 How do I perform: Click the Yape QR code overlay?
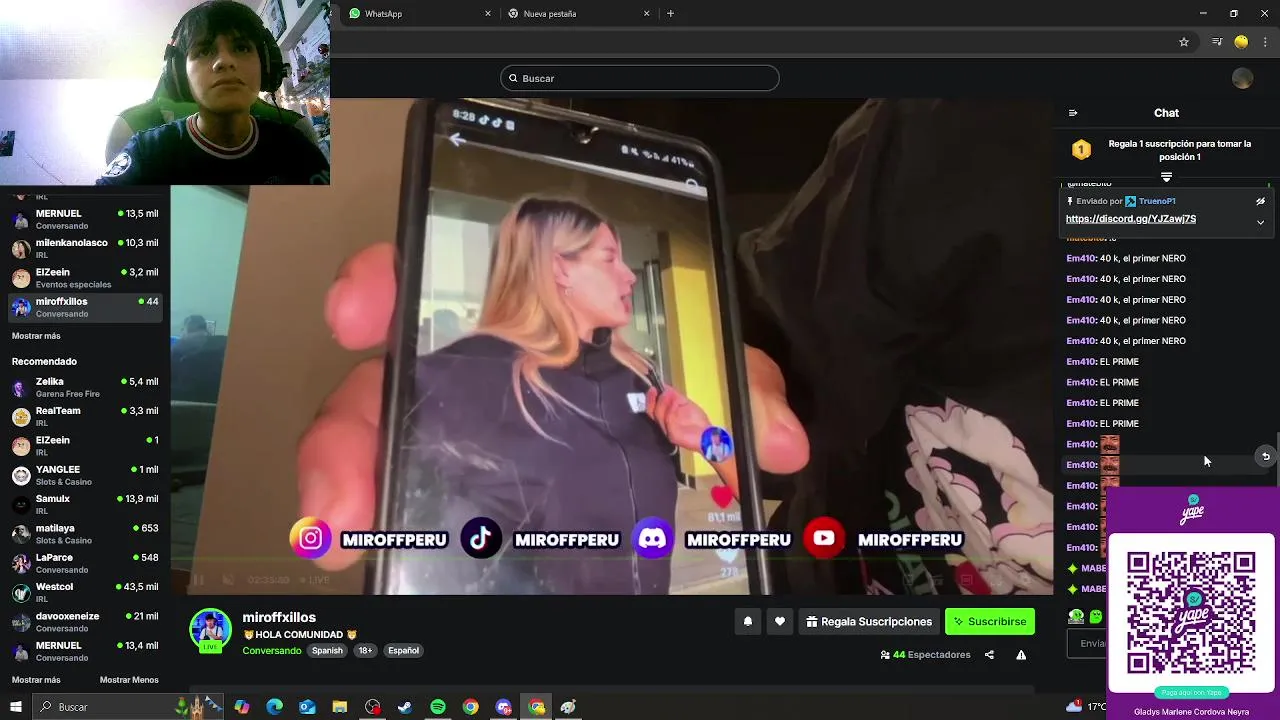(1191, 612)
